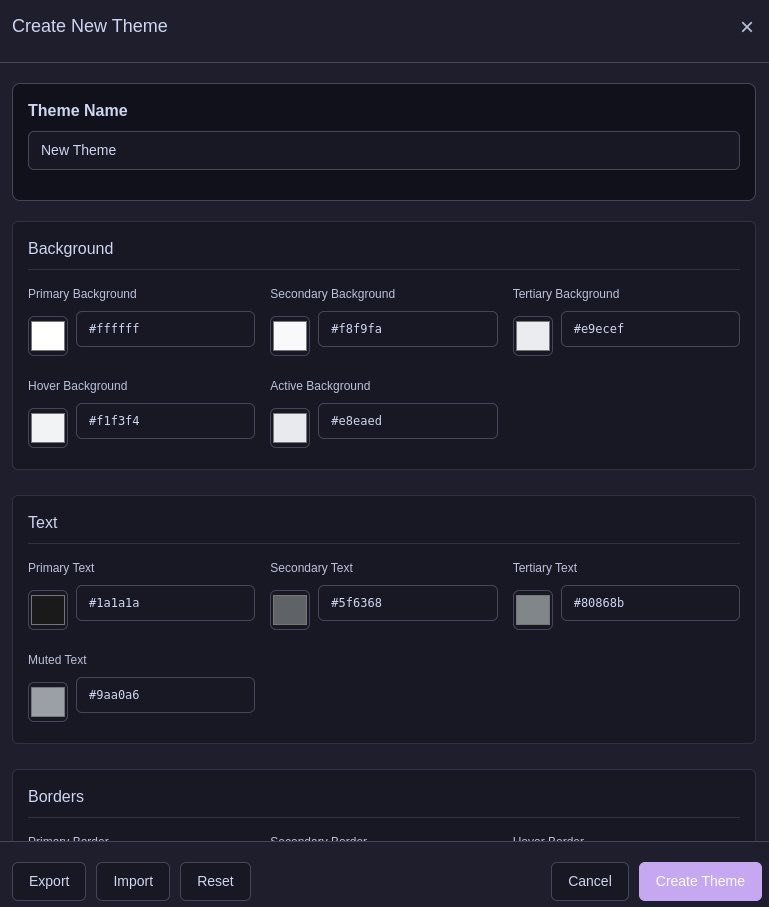Open the Tertiary Background color swatch

click(532, 336)
